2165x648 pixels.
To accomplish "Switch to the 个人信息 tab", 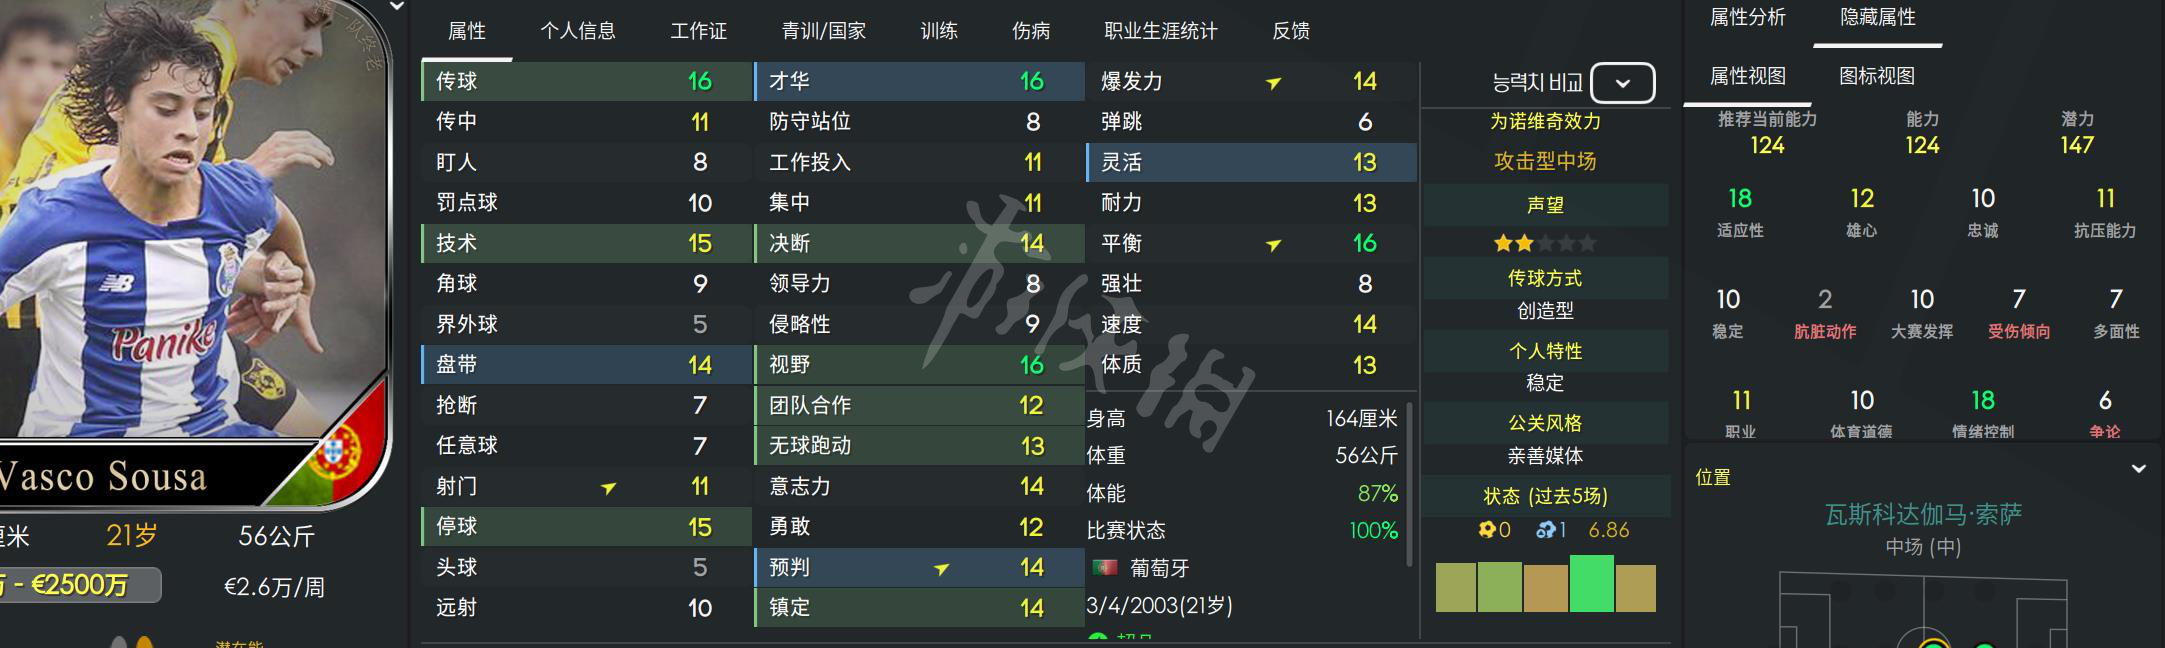I will point(578,31).
